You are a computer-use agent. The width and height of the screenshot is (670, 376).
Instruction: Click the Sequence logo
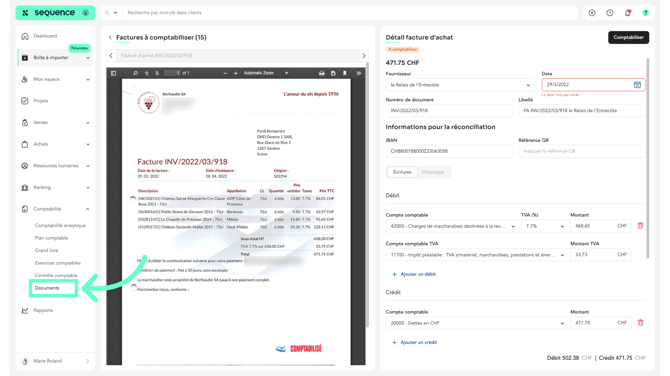pyautogui.click(x=55, y=13)
